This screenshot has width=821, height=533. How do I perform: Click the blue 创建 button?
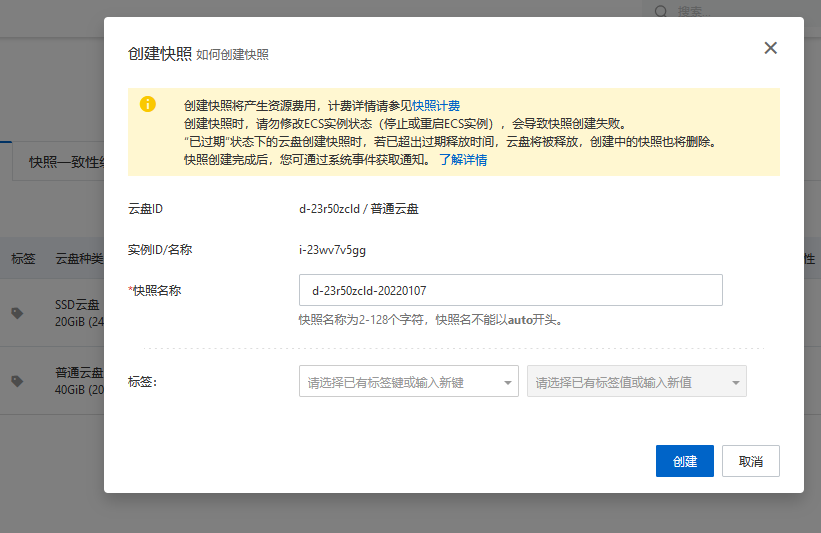click(x=684, y=461)
